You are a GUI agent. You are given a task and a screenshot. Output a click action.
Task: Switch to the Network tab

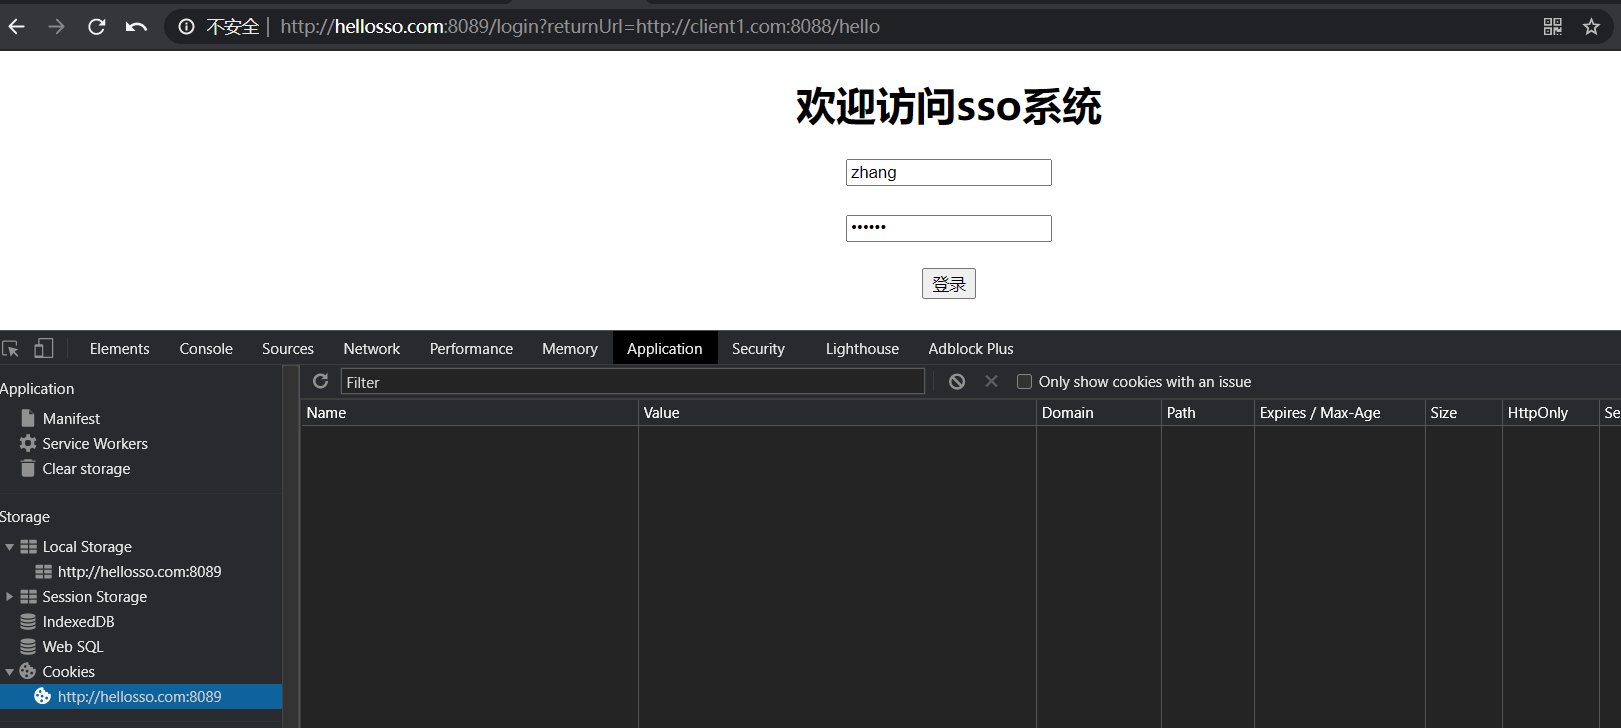click(x=372, y=348)
